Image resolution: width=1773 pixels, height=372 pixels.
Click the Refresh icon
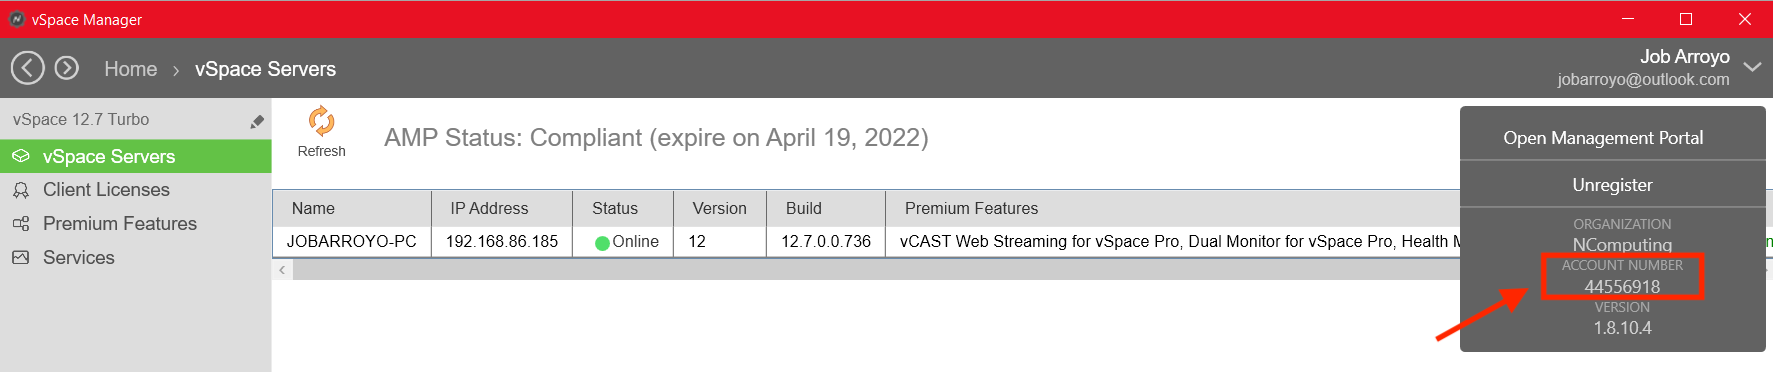pyautogui.click(x=321, y=121)
